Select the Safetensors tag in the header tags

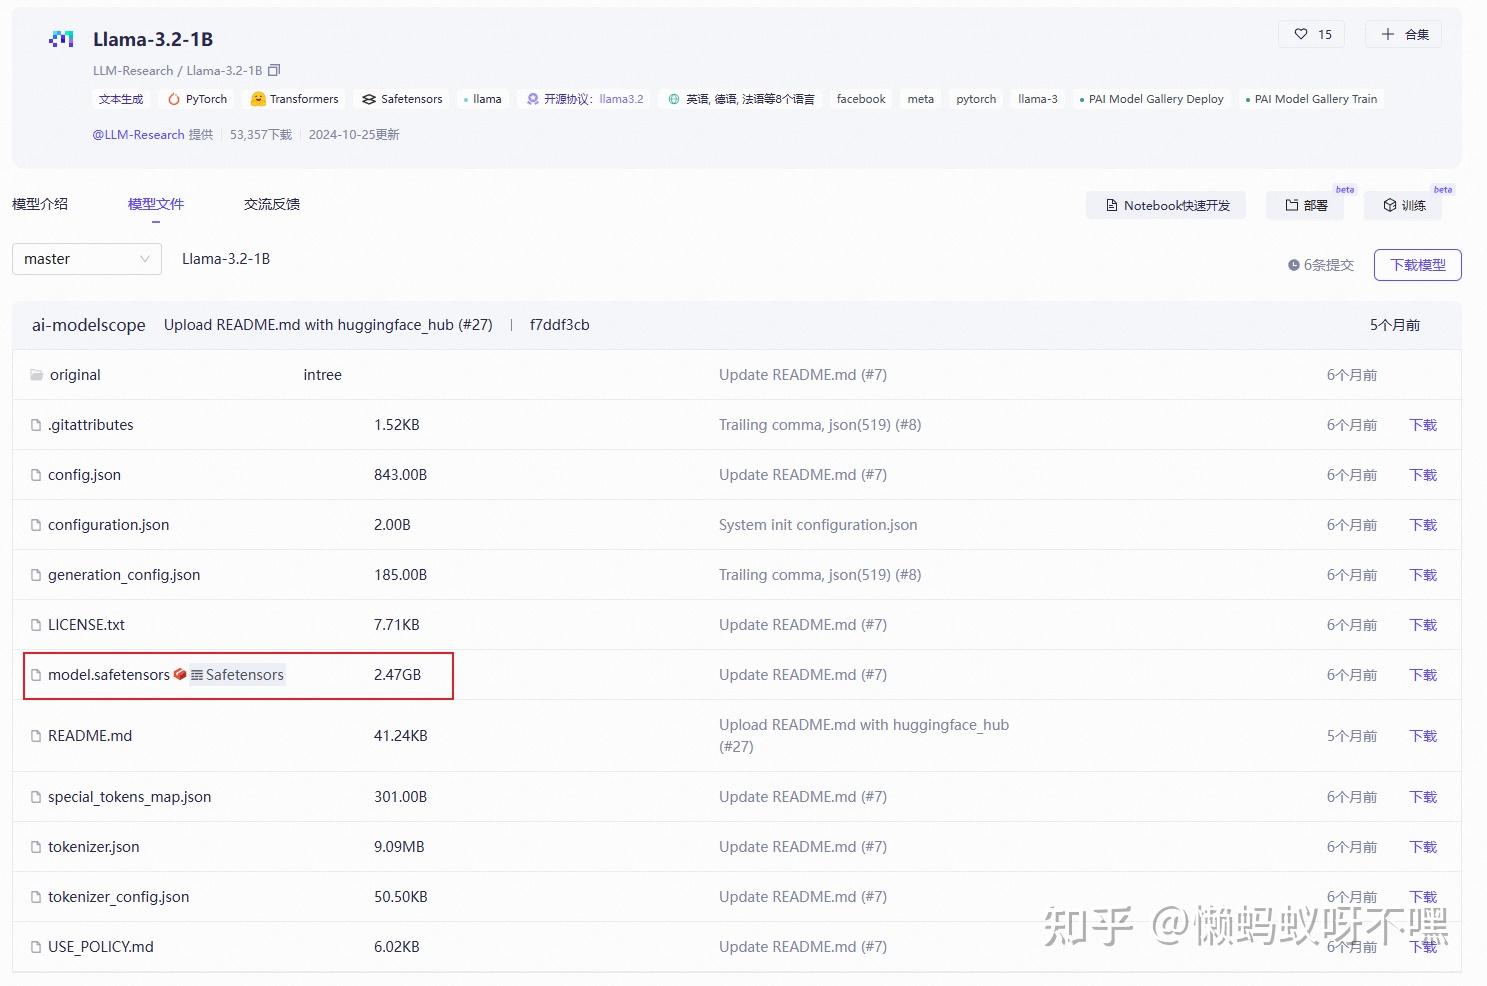[402, 99]
